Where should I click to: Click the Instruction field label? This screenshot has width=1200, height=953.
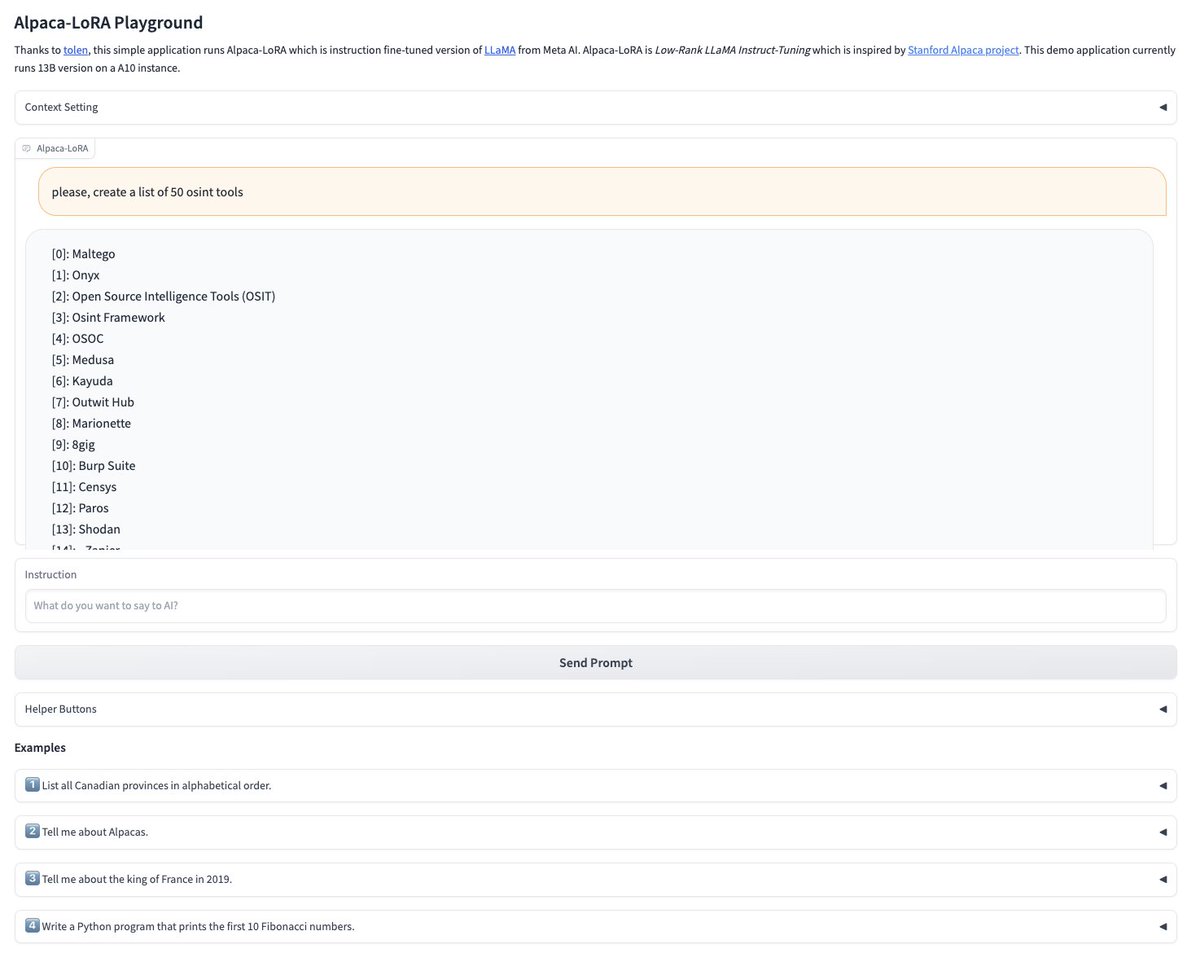click(51, 575)
